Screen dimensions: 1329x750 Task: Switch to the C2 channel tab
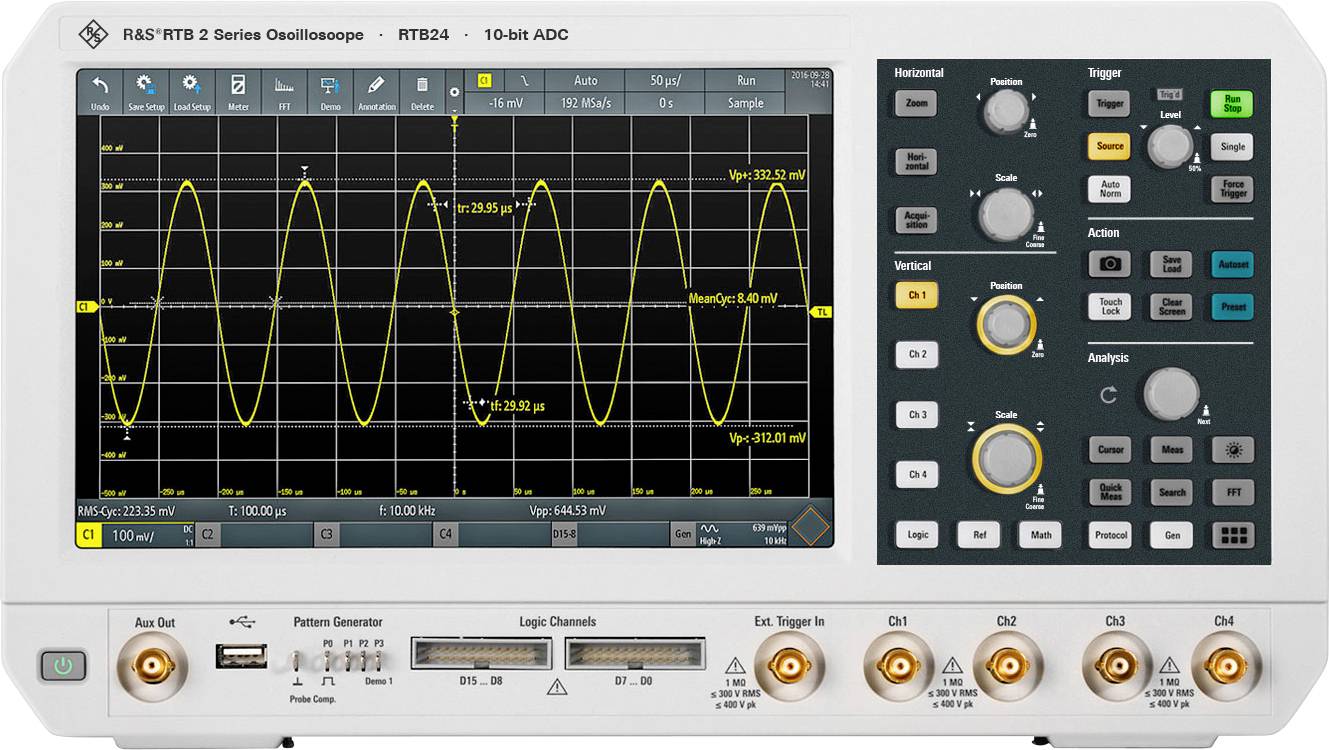tap(206, 536)
